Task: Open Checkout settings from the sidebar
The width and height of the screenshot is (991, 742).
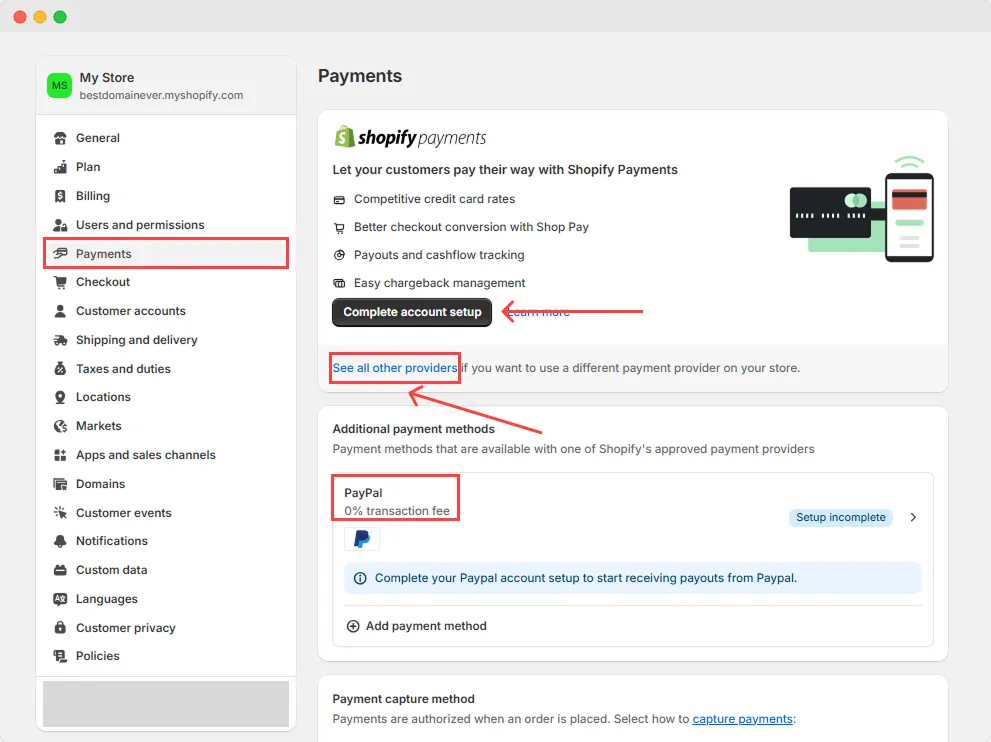Action: pyautogui.click(x=102, y=282)
